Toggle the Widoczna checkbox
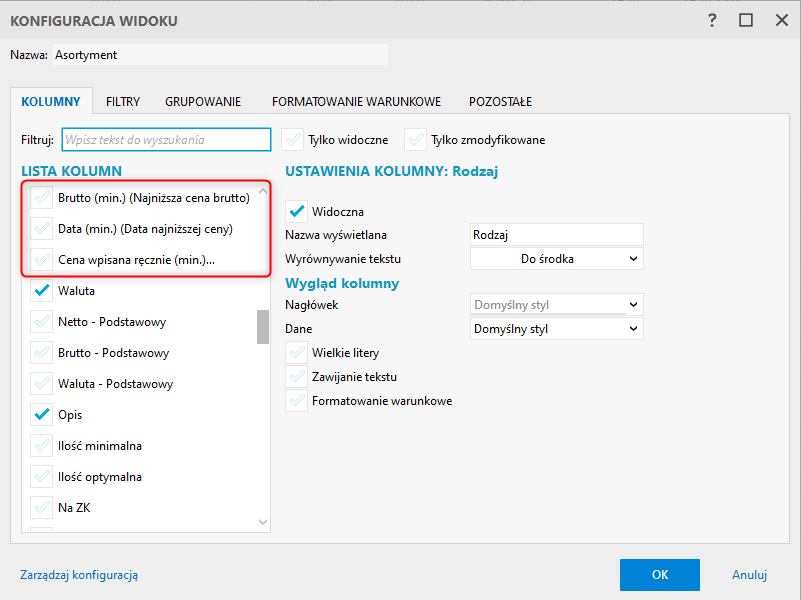Screen dimensions: 801x600 pyautogui.click(x=296, y=211)
